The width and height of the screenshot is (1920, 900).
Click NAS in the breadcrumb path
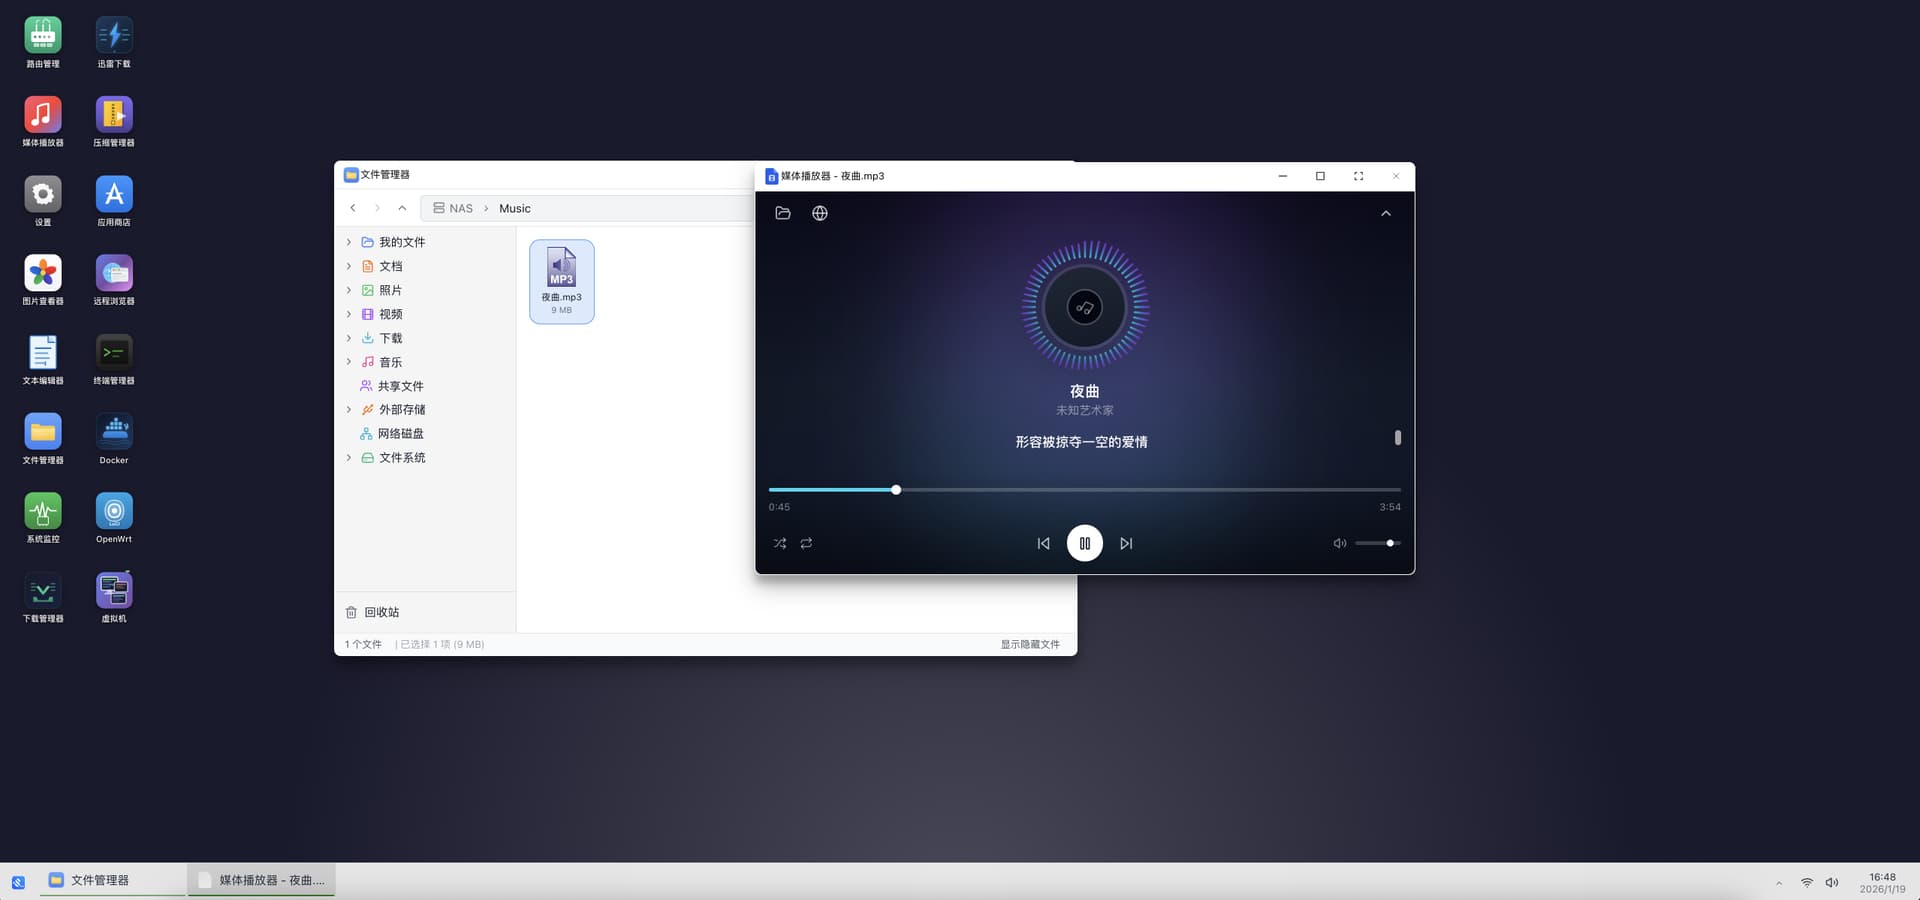(x=460, y=208)
